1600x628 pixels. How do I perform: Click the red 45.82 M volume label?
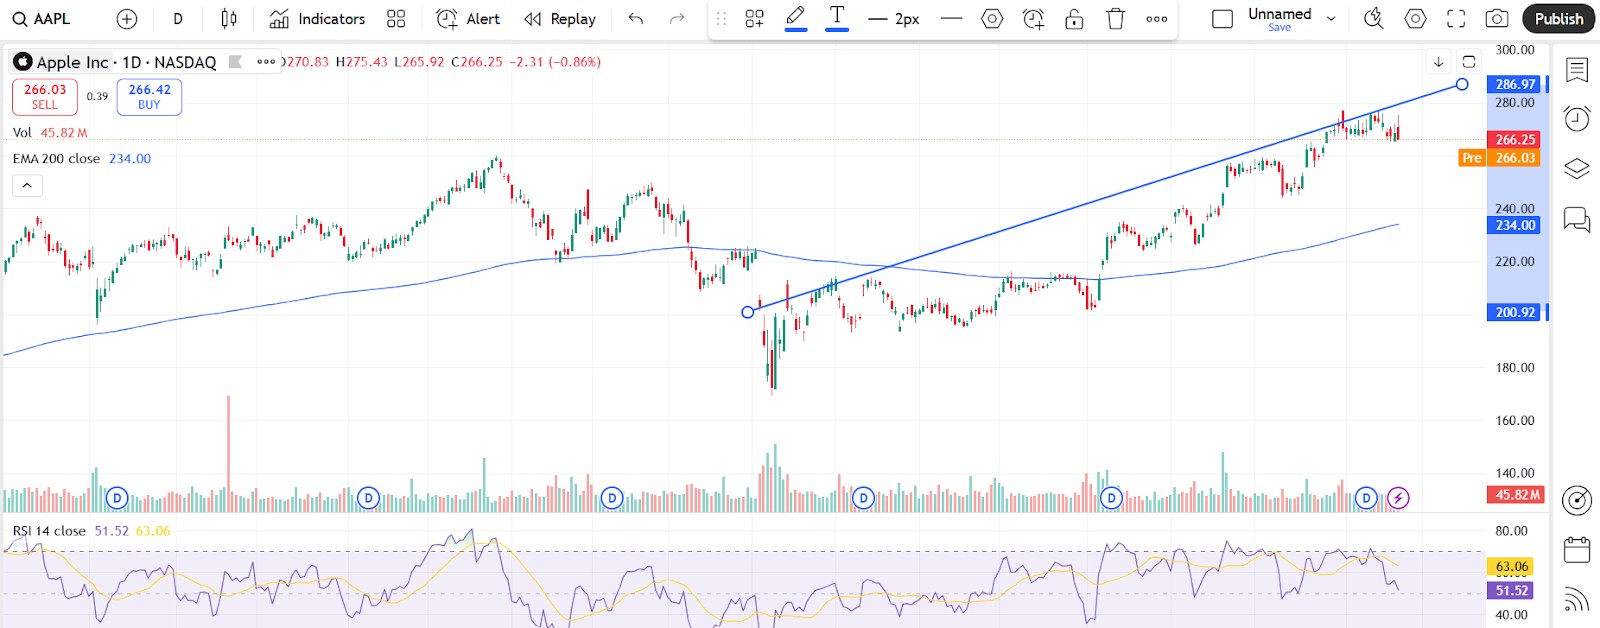(1516, 495)
